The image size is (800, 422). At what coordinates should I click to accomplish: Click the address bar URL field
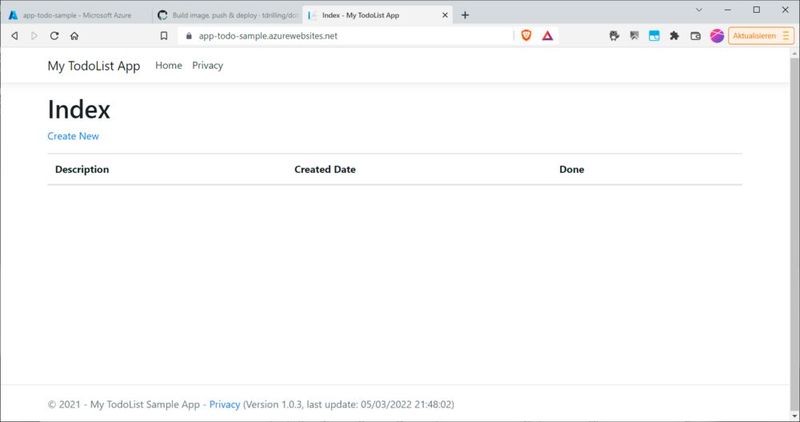347,36
